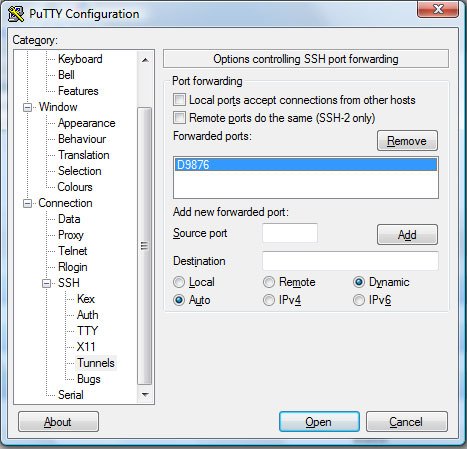Remove the selected forwarded port
Image resolution: width=467 pixels, height=449 pixels.
407,141
